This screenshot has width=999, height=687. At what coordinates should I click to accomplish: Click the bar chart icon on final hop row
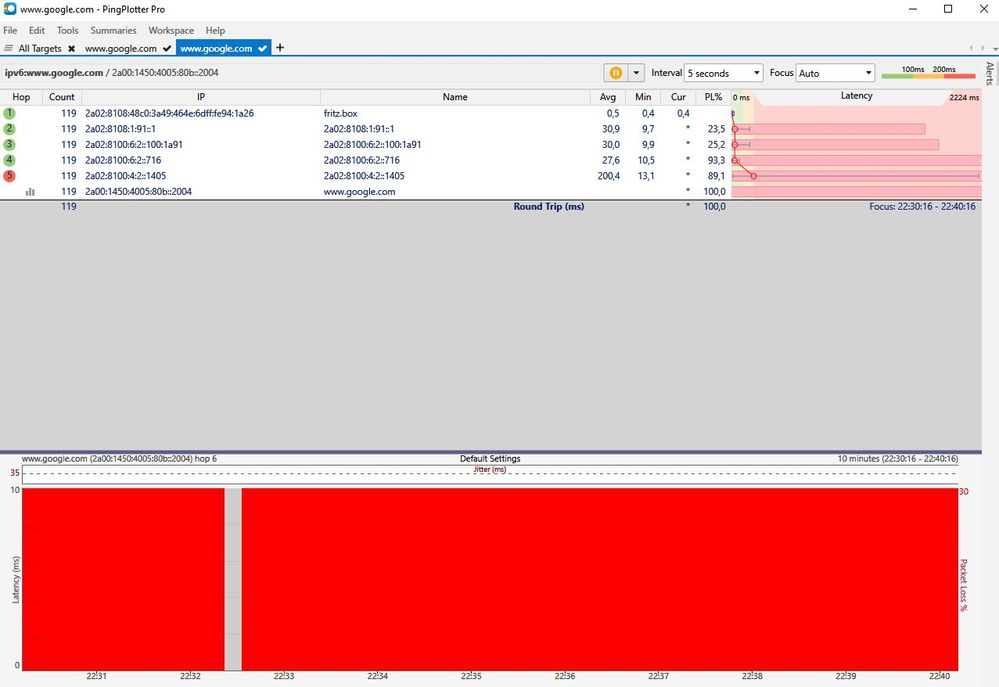tap(30, 191)
